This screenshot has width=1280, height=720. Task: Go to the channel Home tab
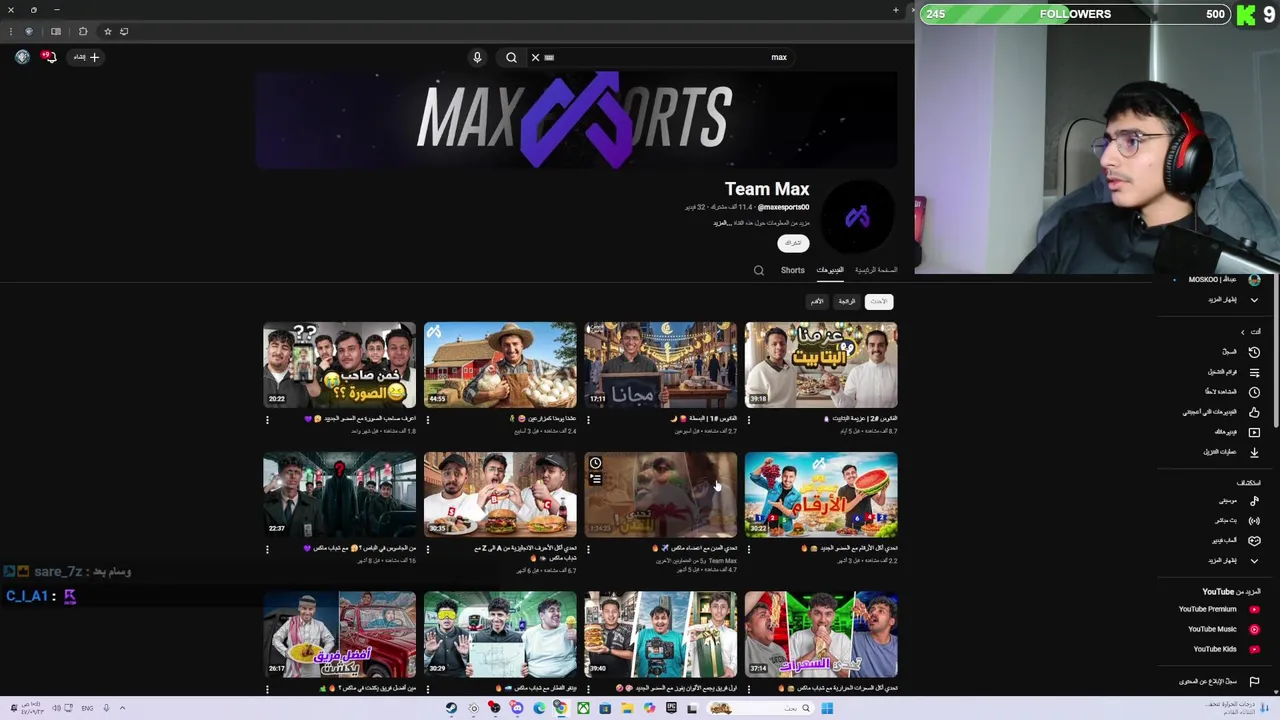tap(876, 270)
